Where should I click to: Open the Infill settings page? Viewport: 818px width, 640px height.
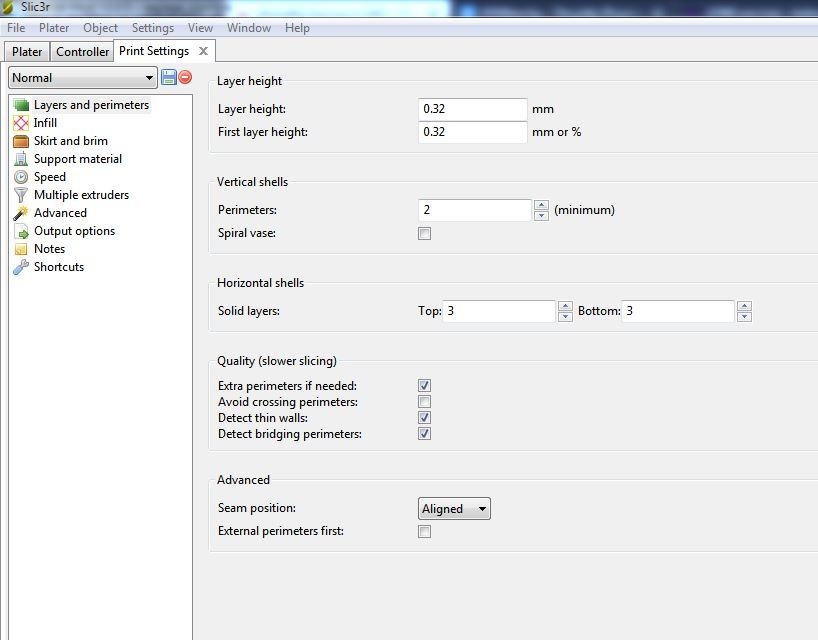[45, 123]
